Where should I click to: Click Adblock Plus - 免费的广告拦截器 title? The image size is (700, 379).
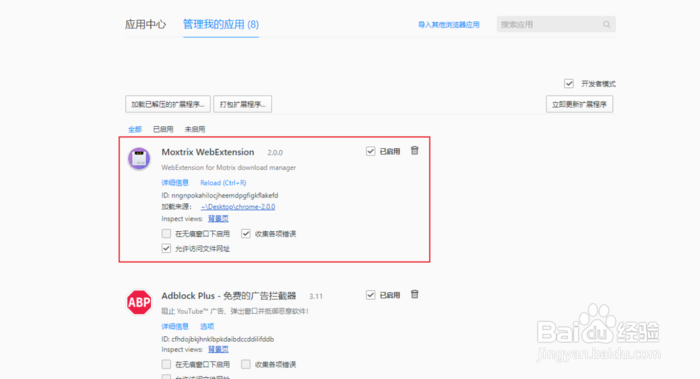tap(229, 296)
